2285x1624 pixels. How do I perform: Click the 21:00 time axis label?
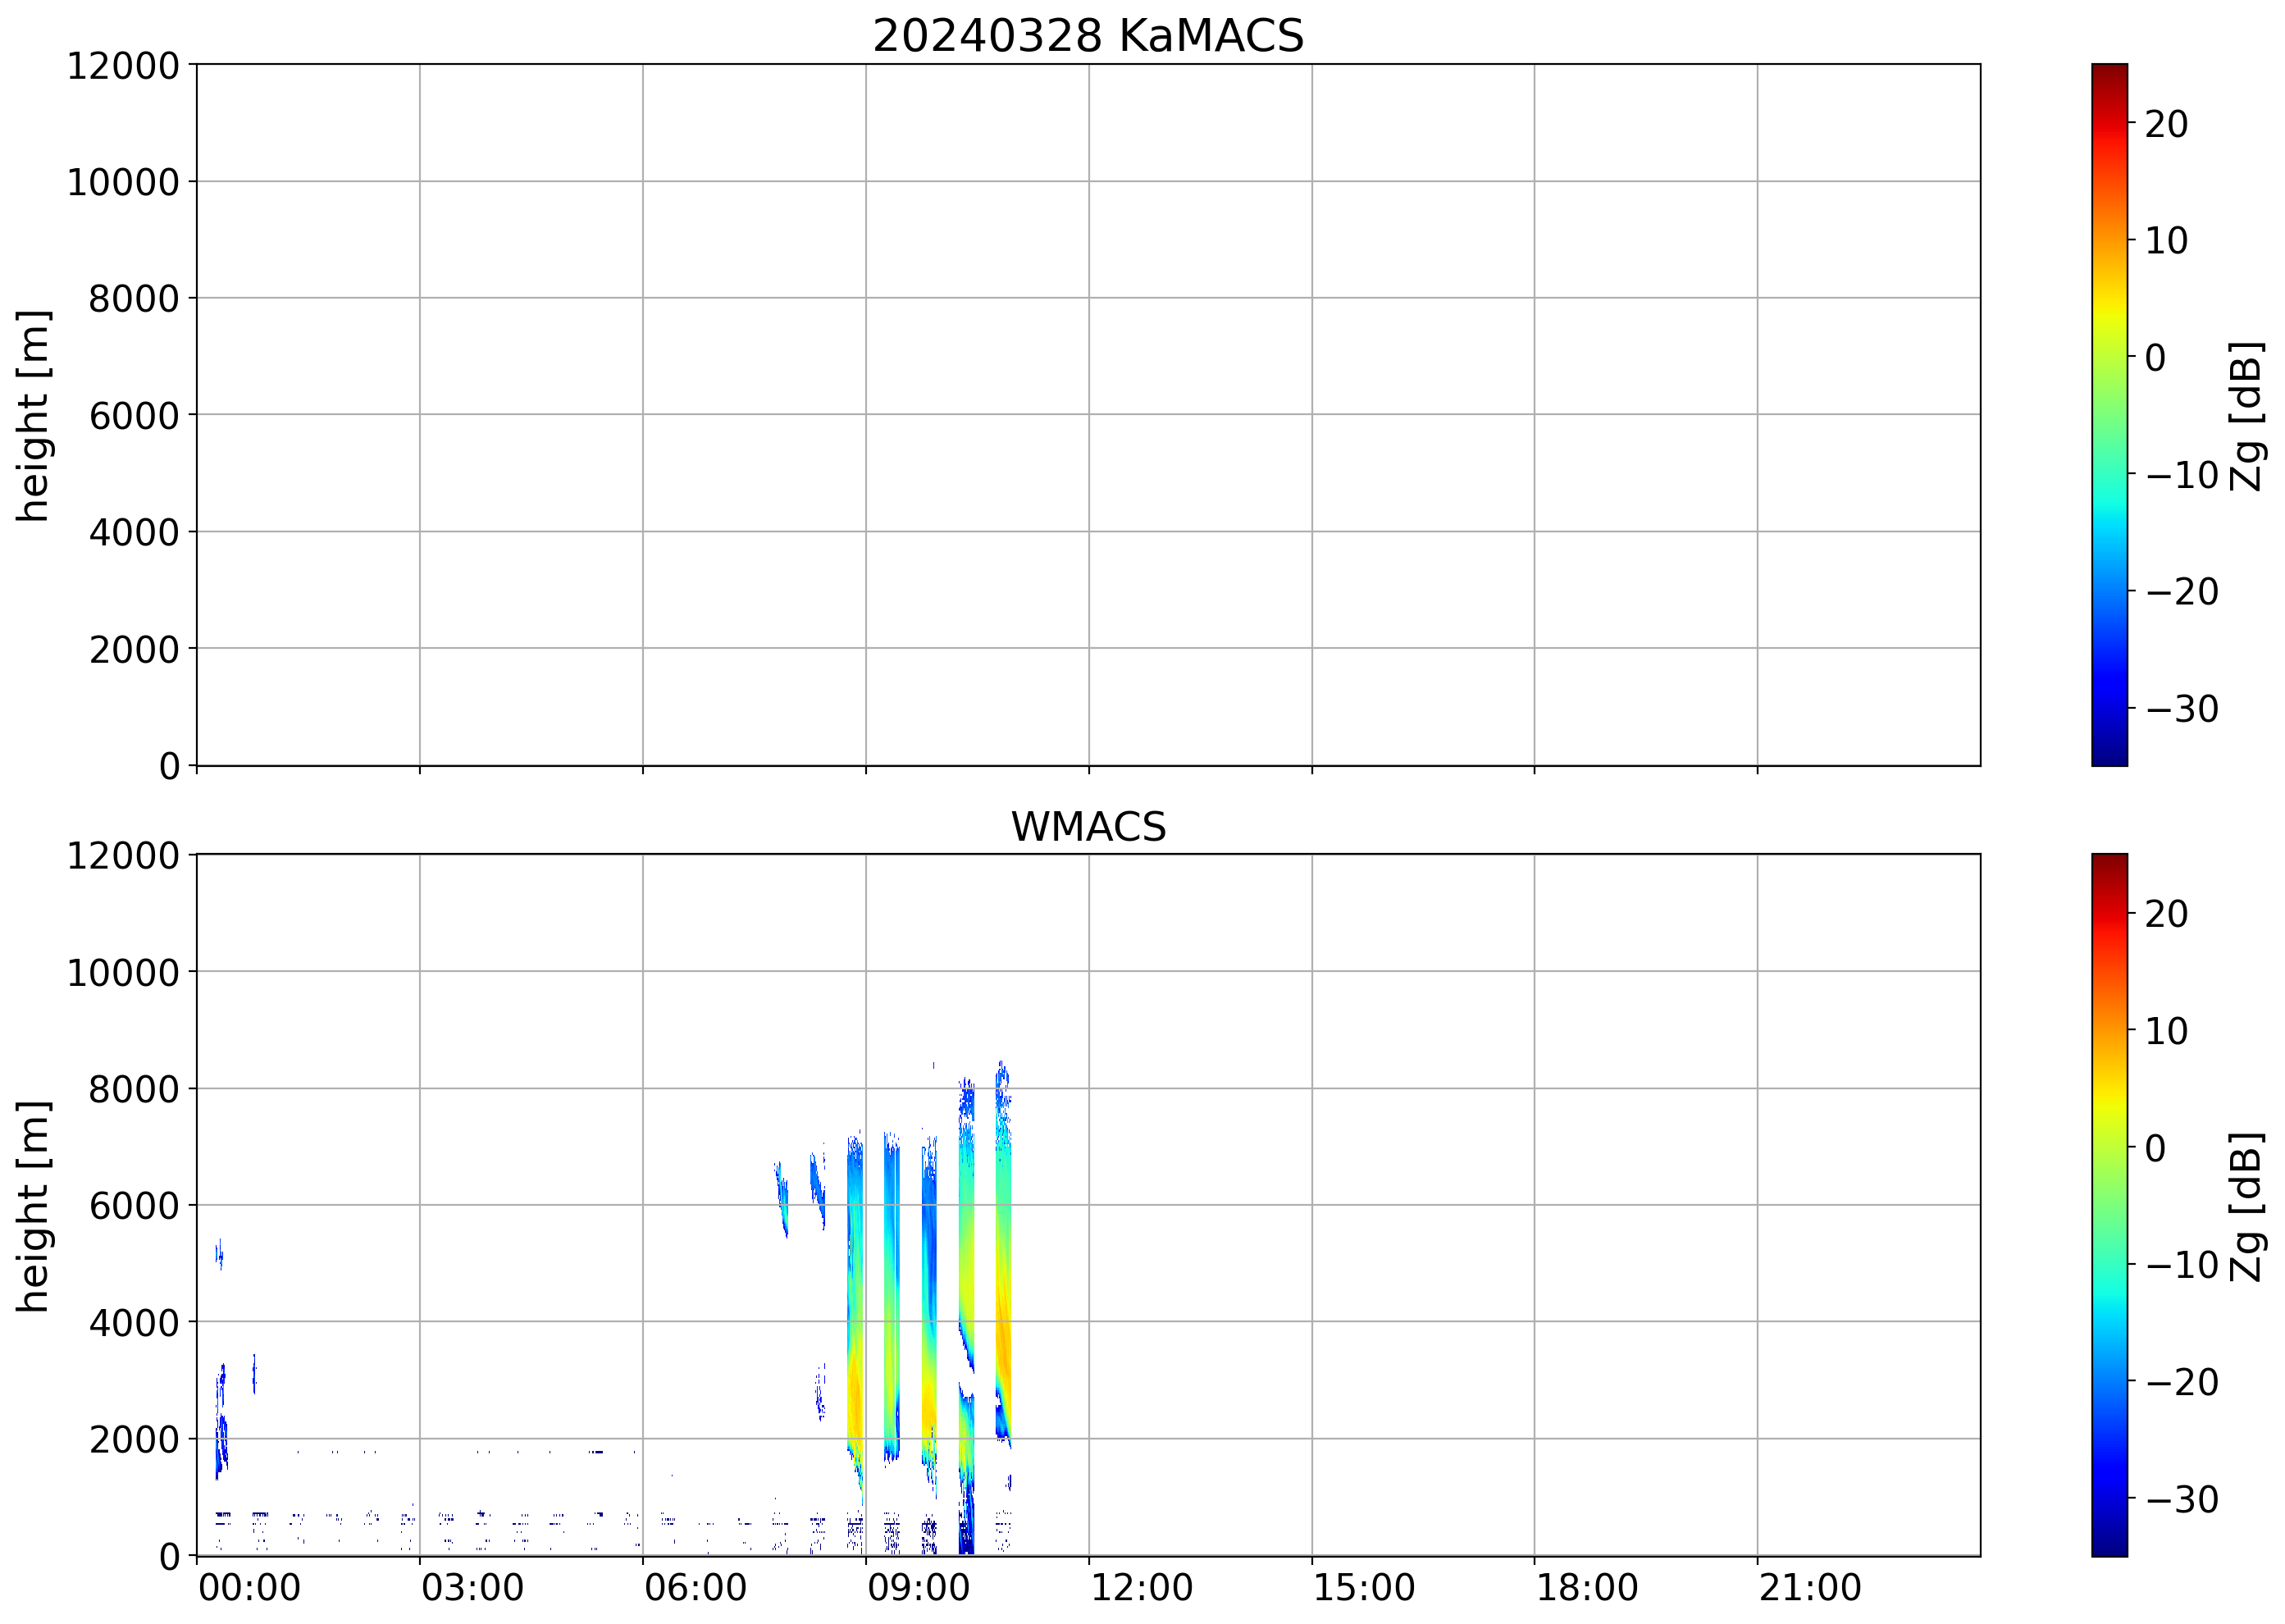click(x=1810, y=1588)
